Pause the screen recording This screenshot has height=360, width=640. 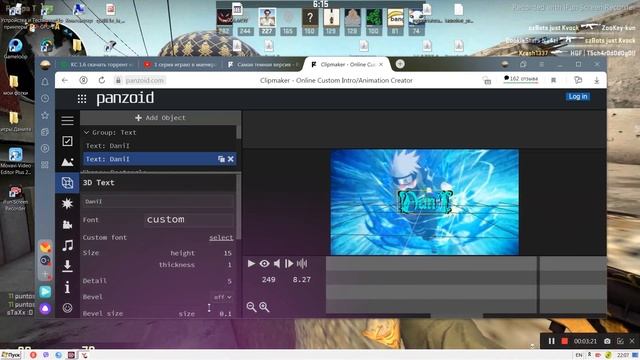(551, 341)
